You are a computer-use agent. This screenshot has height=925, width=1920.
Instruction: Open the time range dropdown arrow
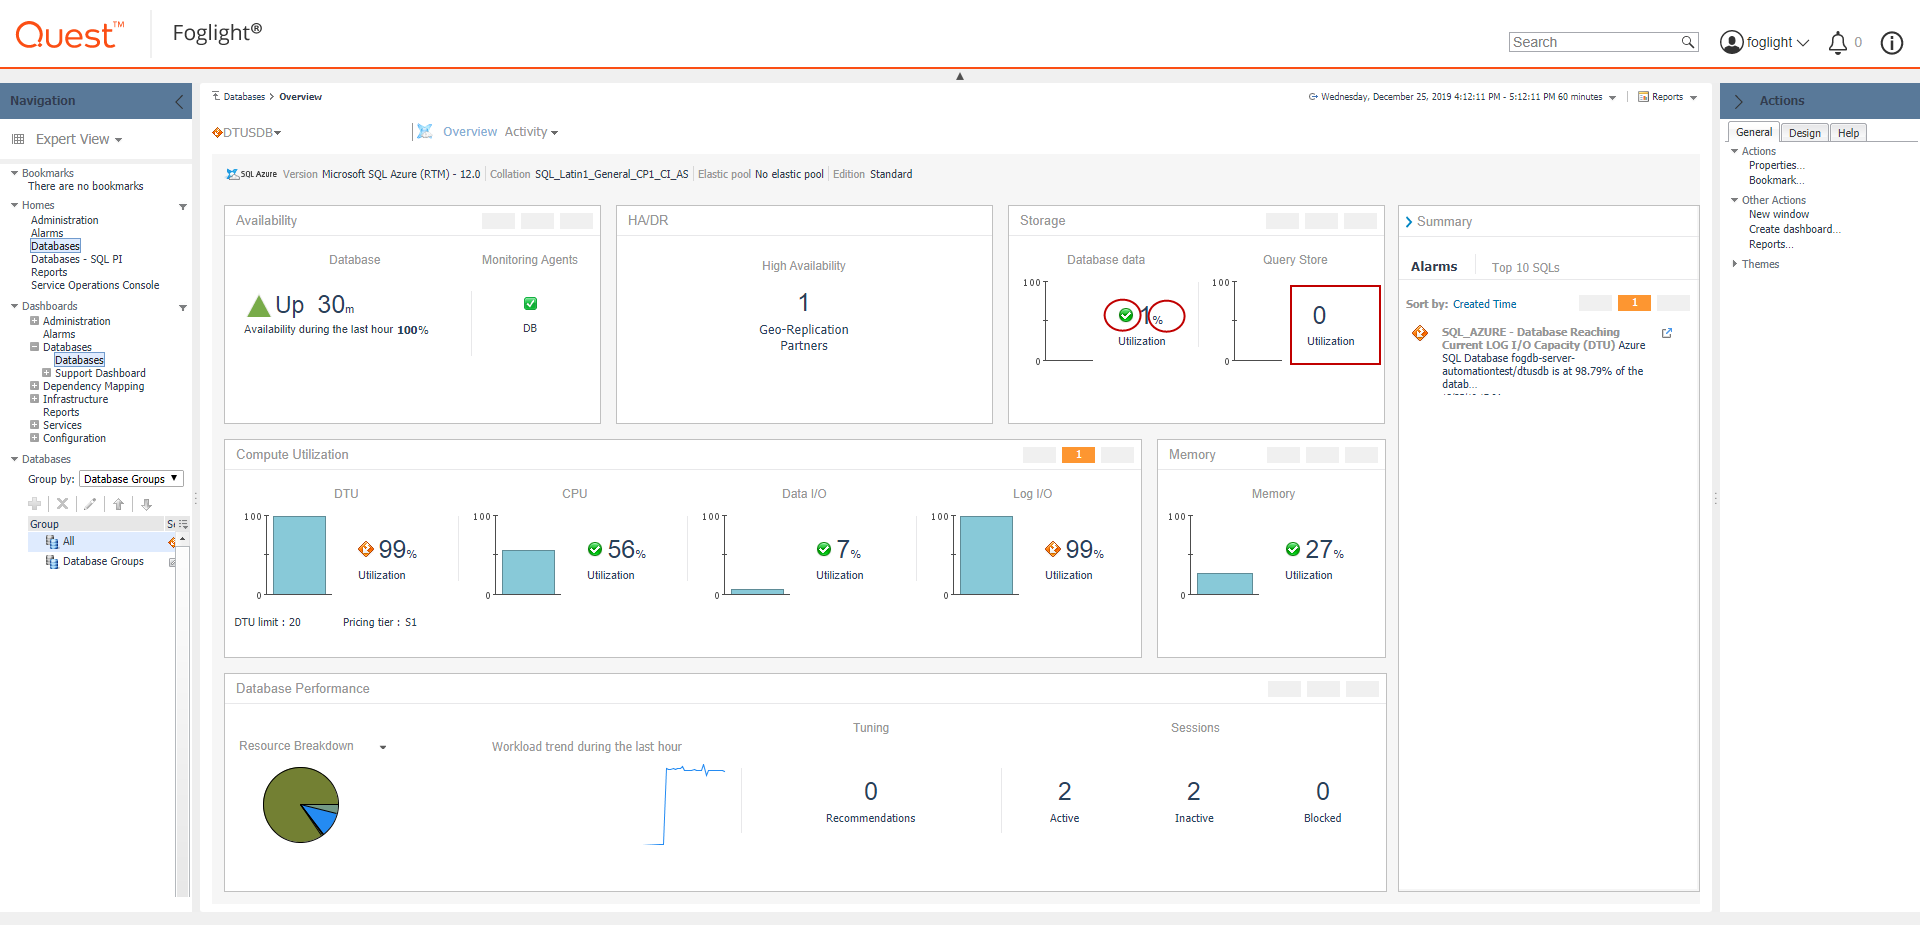pyautogui.click(x=1612, y=98)
